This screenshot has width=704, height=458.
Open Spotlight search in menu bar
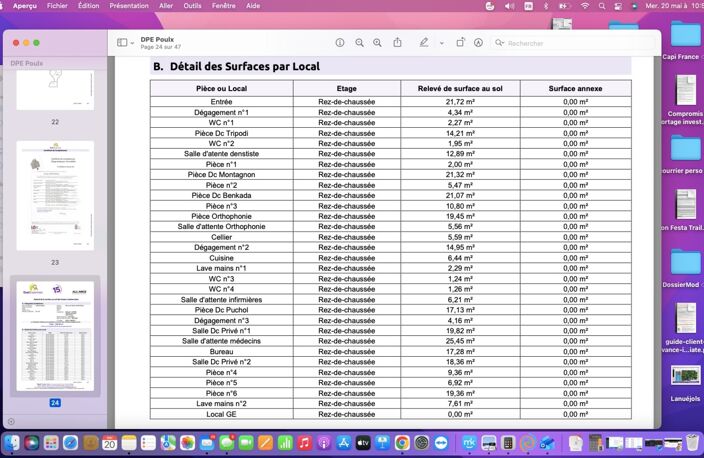(x=602, y=6)
